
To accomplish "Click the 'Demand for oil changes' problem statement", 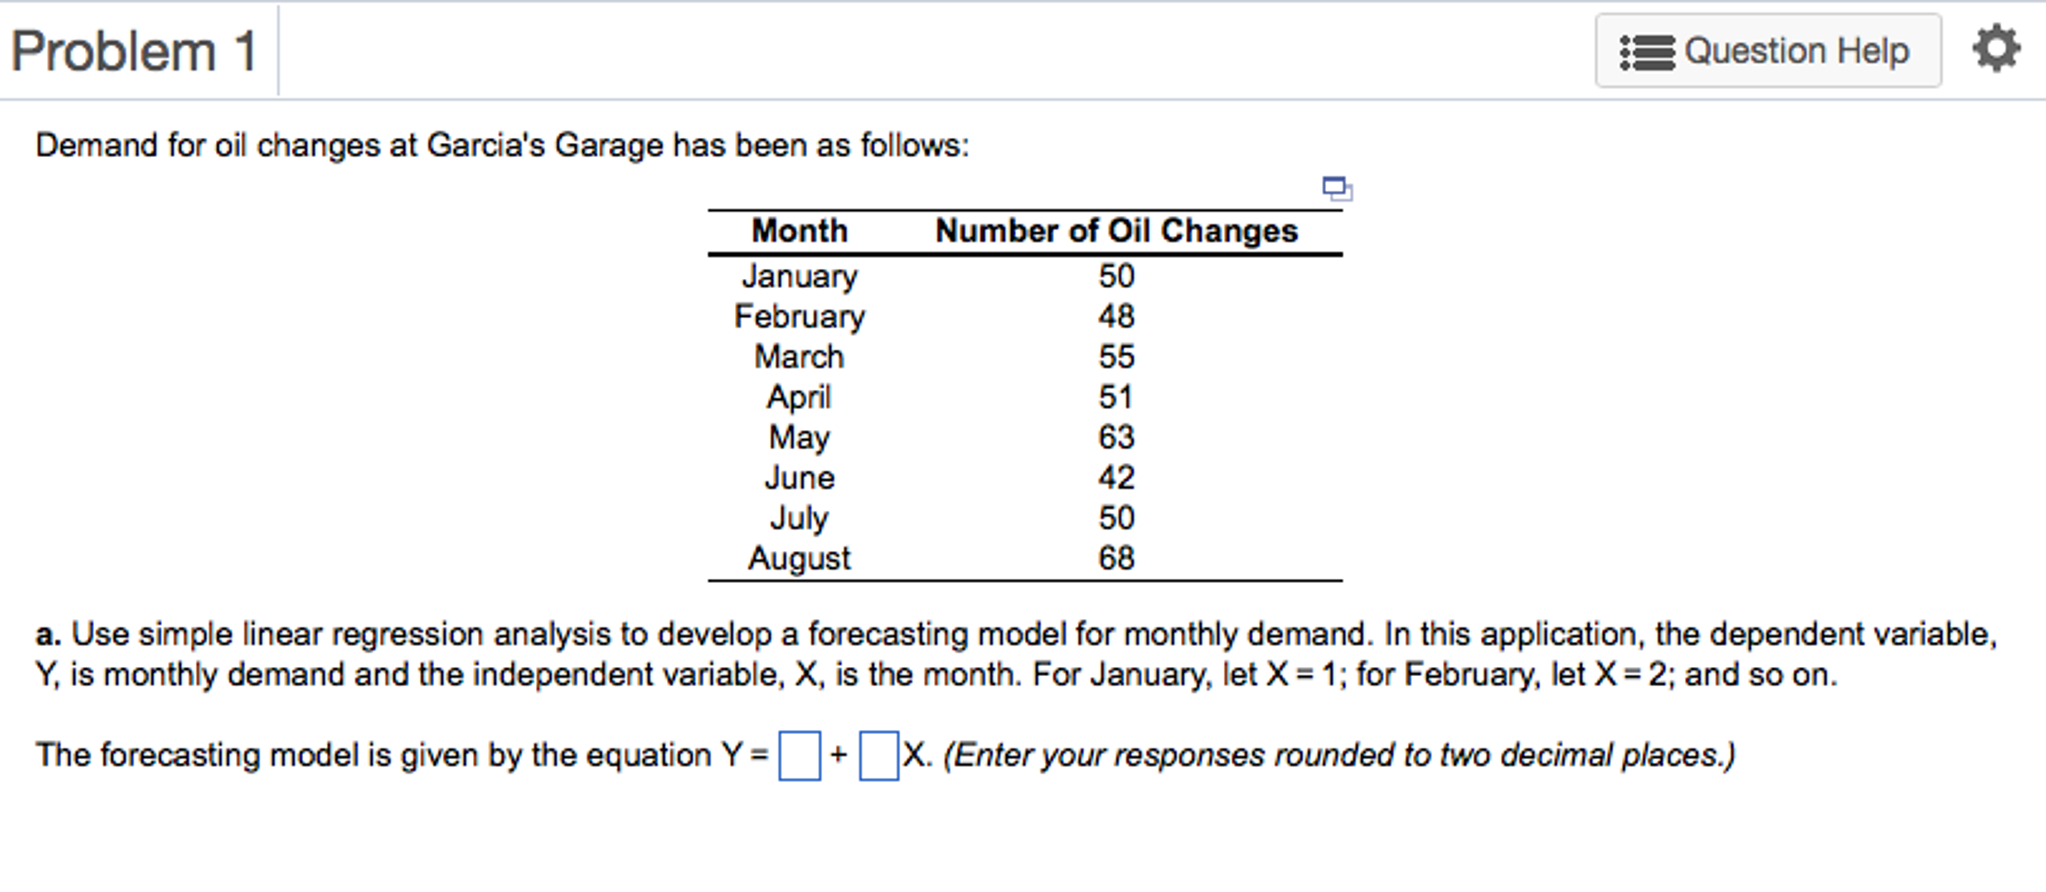I will click(502, 146).
